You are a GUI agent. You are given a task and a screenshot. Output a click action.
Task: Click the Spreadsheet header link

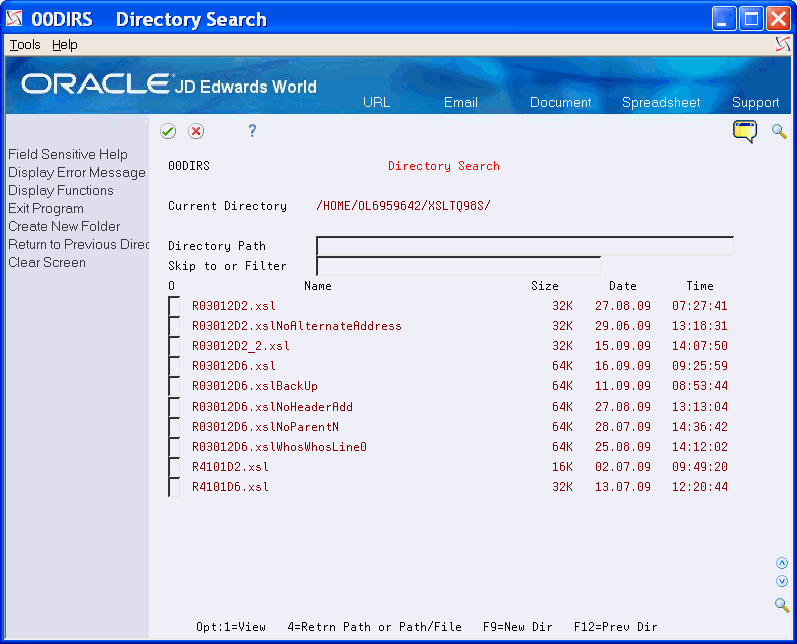pyautogui.click(x=661, y=102)
